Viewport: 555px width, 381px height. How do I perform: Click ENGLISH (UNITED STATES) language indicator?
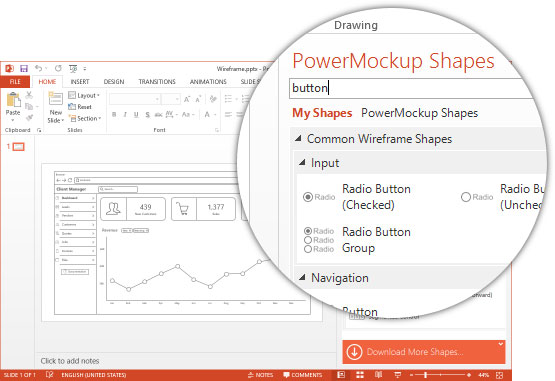[x=94, y=375]
